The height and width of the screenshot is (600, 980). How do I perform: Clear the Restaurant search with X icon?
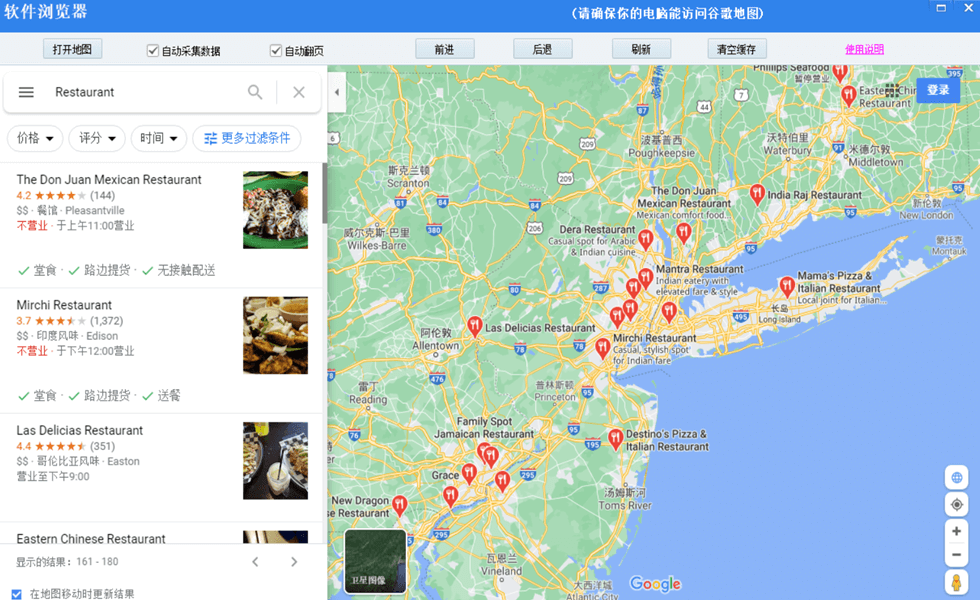pyautogui.click(x=299, y=92)
